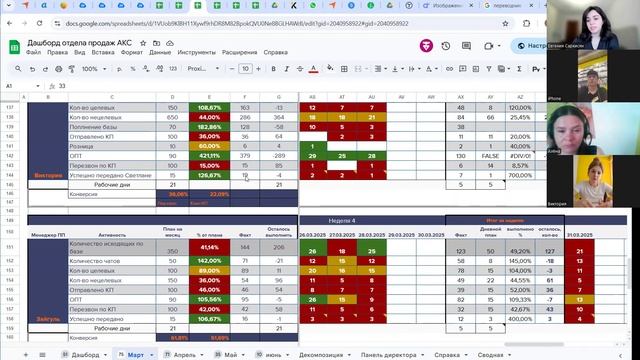Screen dimensions: 640x360
Task: Open the search menus magnifier tool
Action: (18, 69)
